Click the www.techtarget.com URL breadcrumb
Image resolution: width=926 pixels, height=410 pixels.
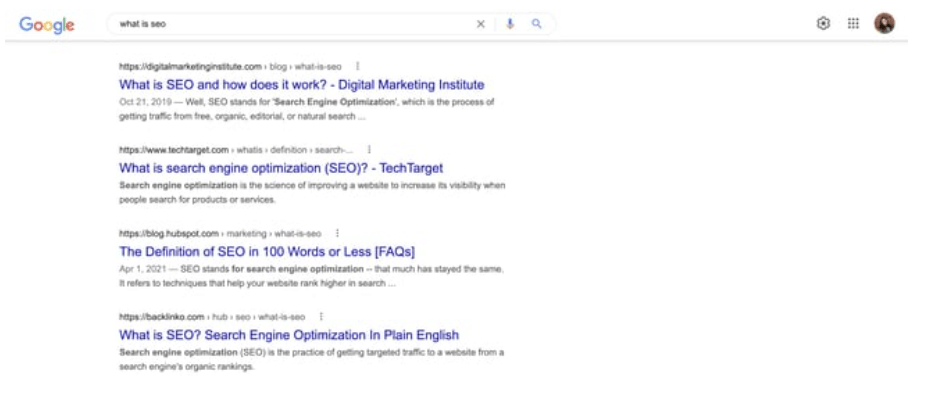coord(236,150)
